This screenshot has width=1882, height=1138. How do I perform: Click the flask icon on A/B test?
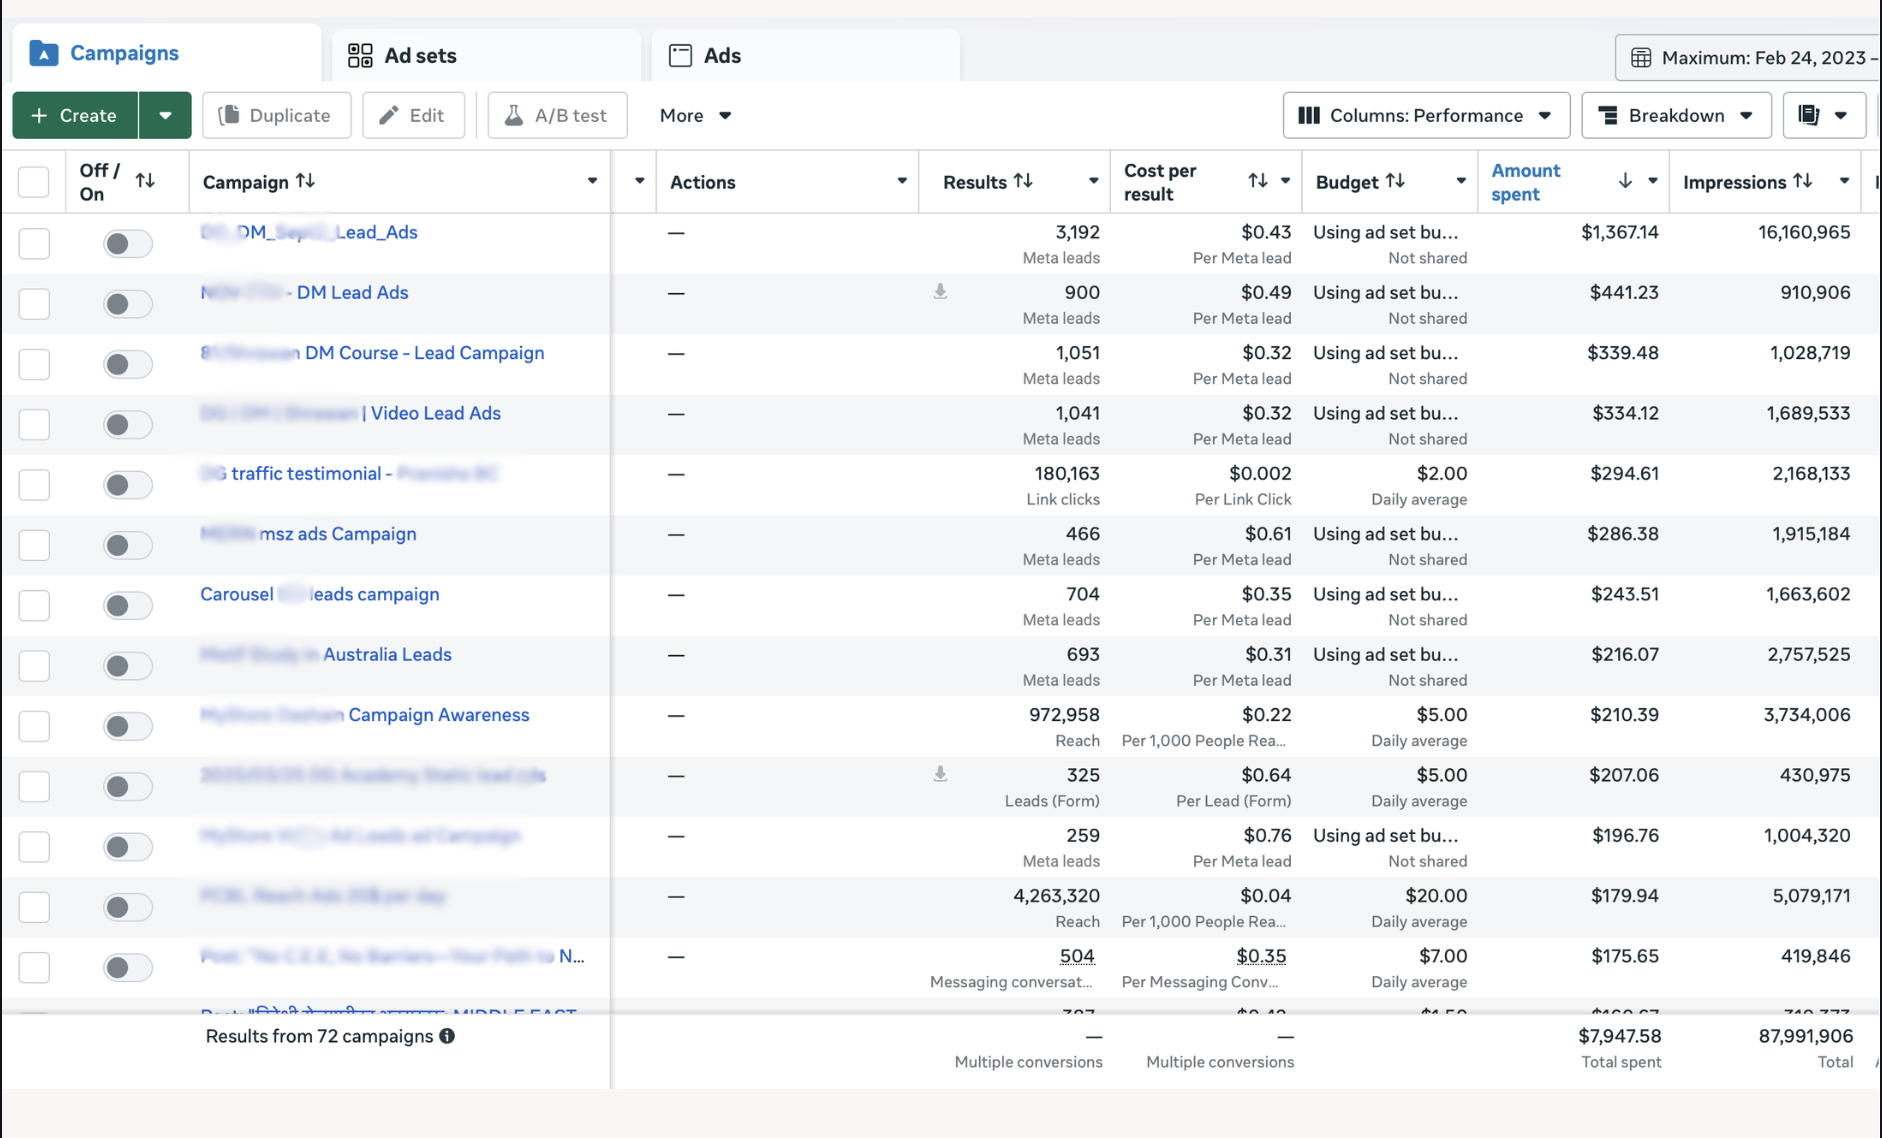514,115
